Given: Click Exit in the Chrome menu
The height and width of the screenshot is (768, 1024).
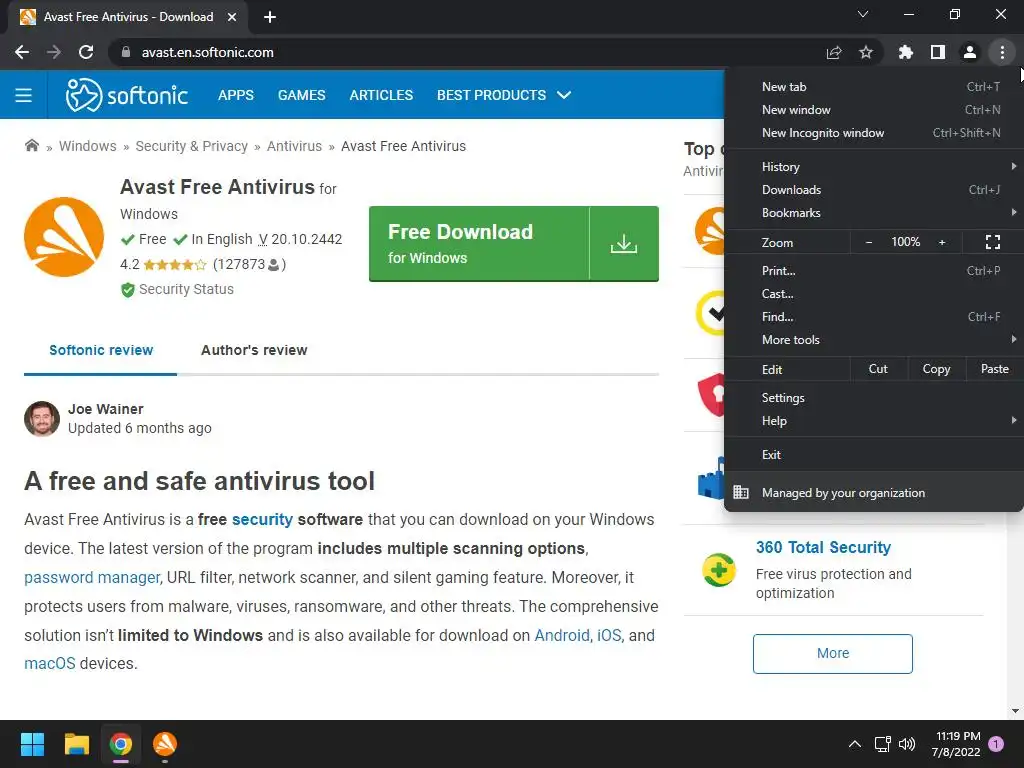Looking at the screenshot, I should [x=874, y=455].
